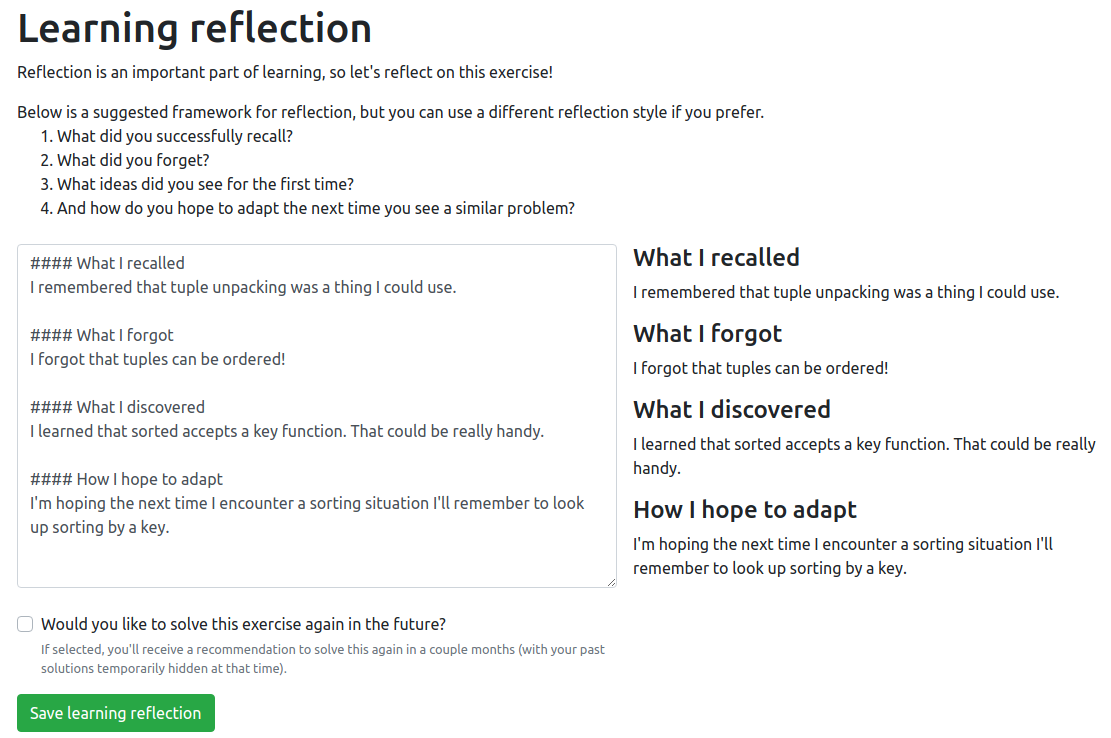Enable the solve-again-in-future checkbox
This screenshot has height=738, width=1111.
coord(24,624)
